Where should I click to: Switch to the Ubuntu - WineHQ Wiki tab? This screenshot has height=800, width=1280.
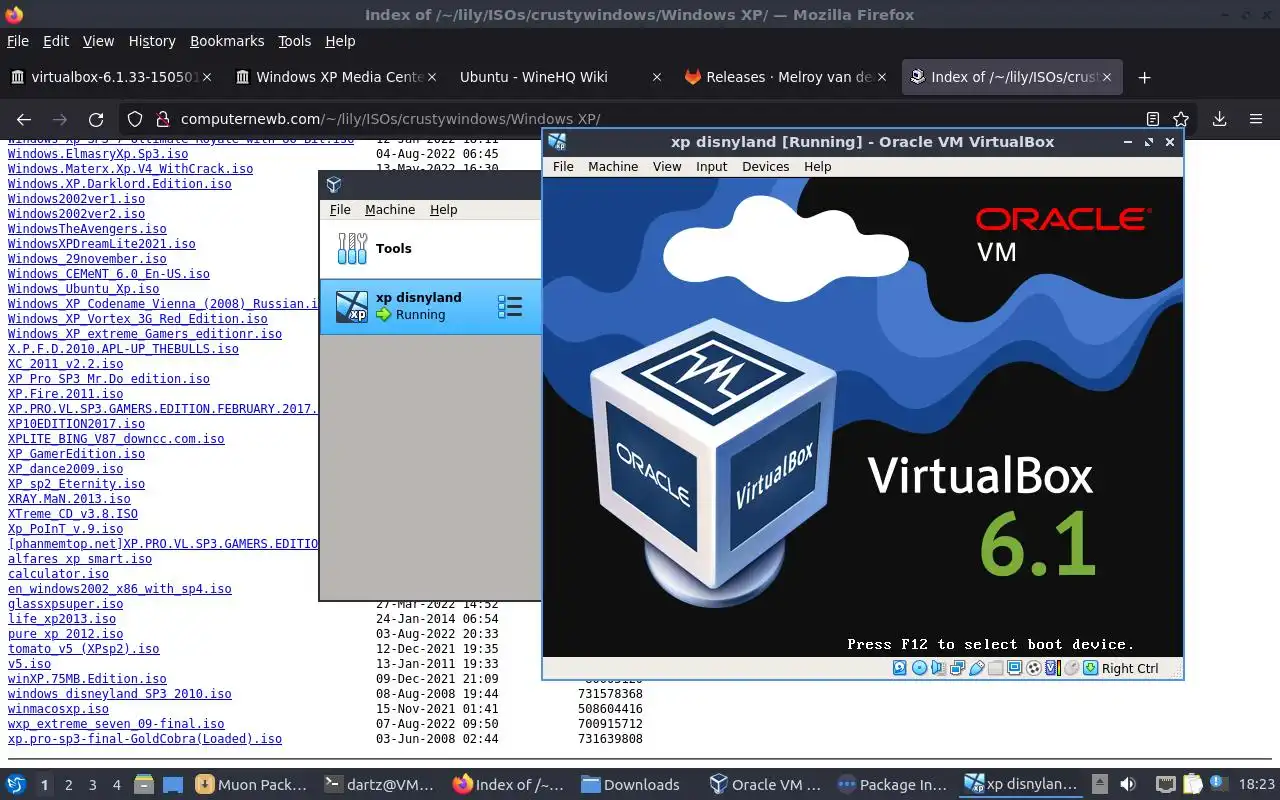pyautogui.click(x=560, y=77)
